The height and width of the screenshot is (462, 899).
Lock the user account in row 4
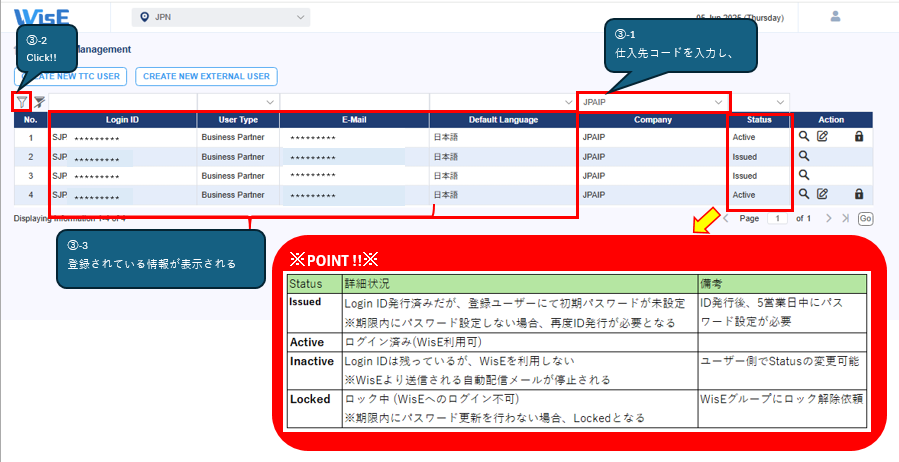(x=858, y=194)
